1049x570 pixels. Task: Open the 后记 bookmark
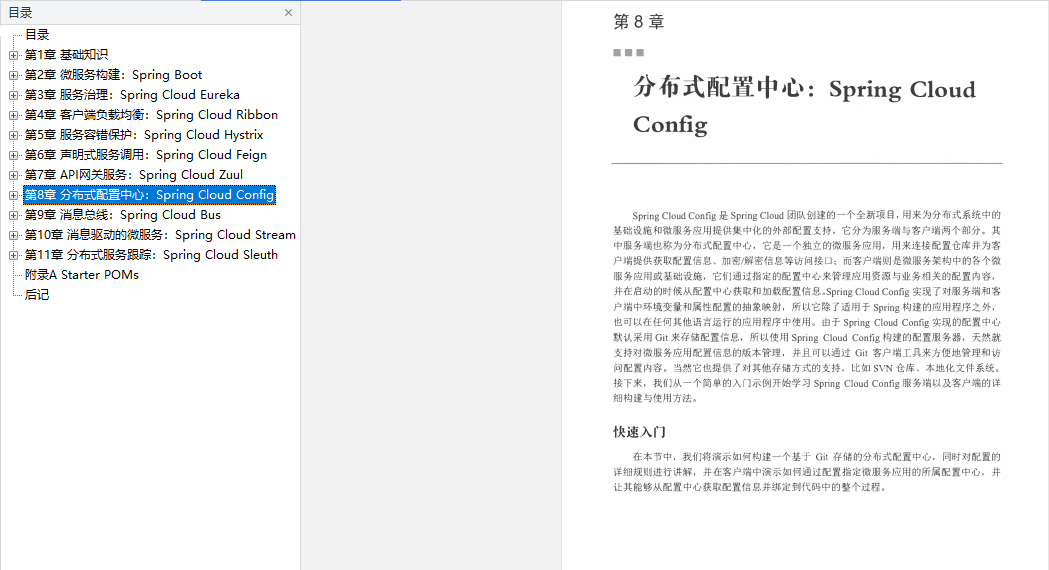click(37, 295)
